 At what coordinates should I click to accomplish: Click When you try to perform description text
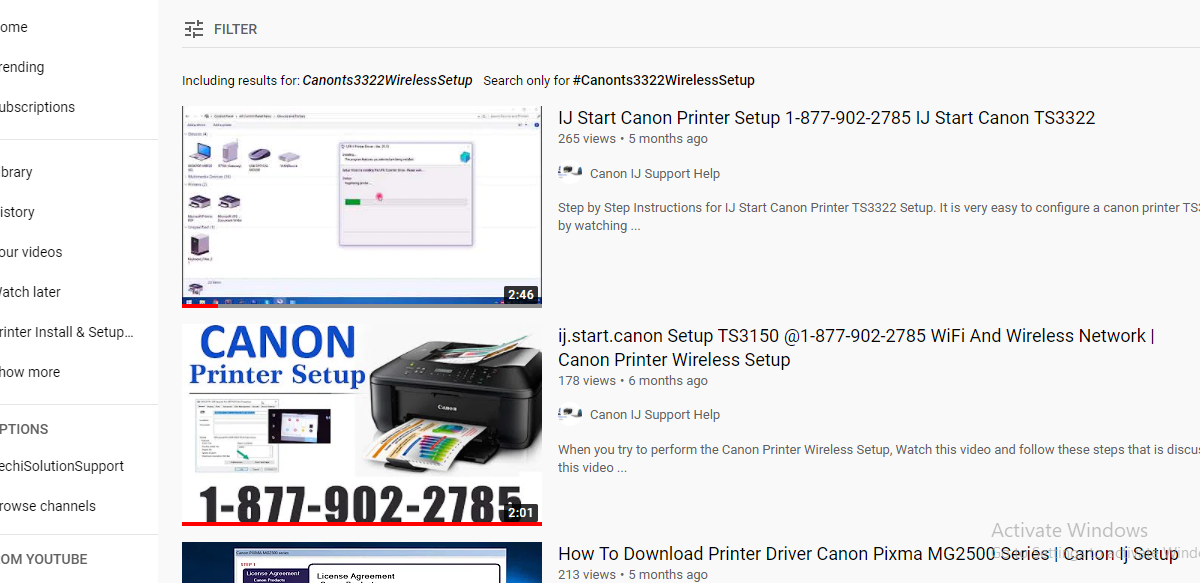click(879, 458)
